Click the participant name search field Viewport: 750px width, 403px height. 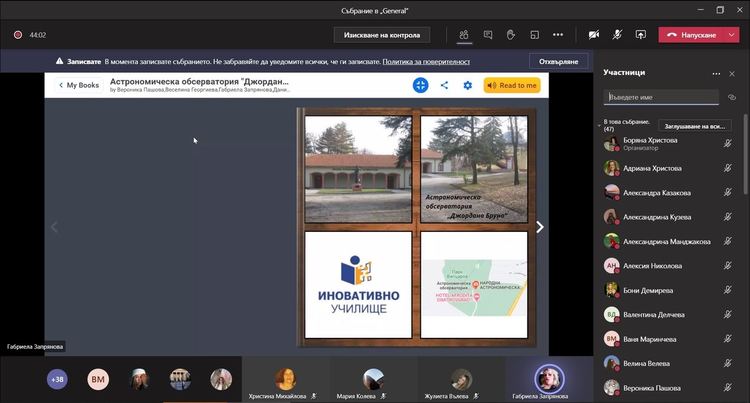point(661,98)
